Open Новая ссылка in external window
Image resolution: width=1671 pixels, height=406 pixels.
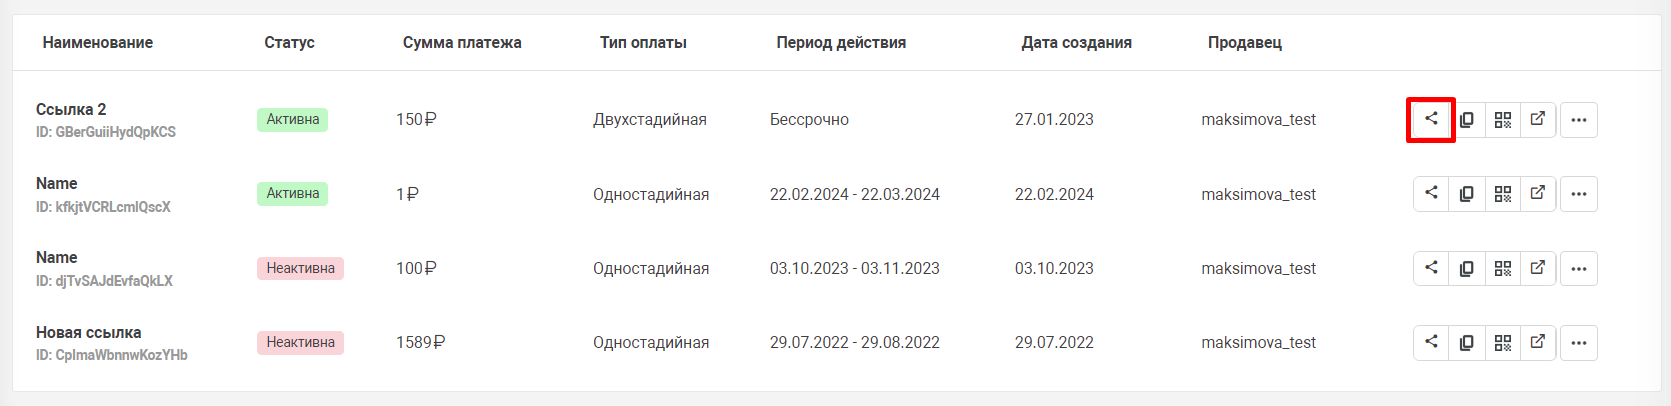[1538, 342]
